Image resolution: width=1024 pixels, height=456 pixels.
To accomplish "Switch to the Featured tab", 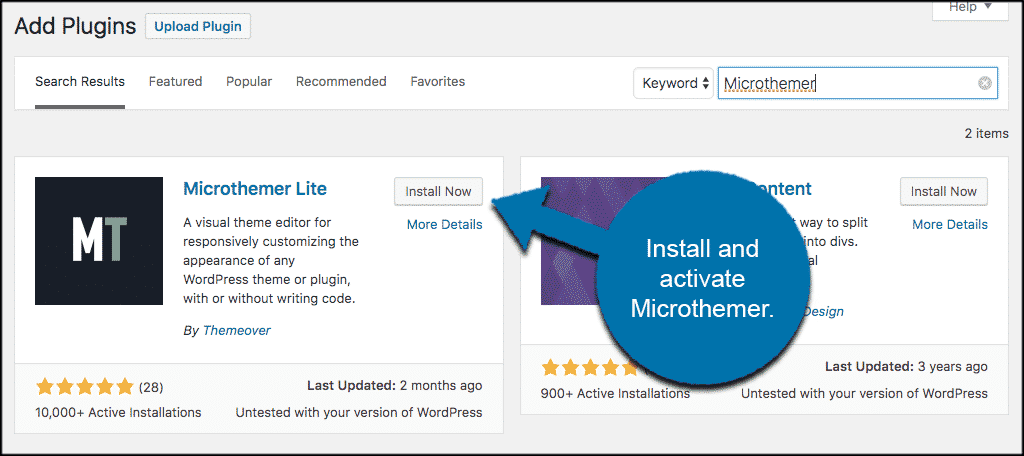I will click(x=176, y=82).
